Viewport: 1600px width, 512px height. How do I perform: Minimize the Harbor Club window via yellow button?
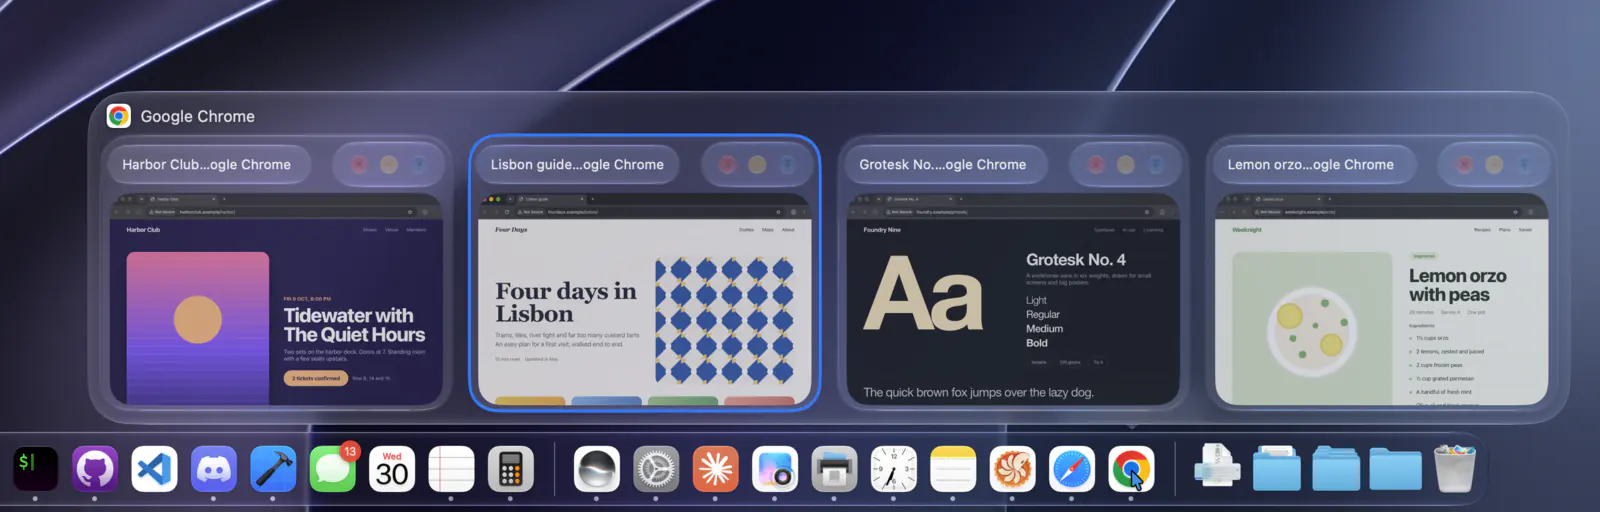[x=389, y=164]
